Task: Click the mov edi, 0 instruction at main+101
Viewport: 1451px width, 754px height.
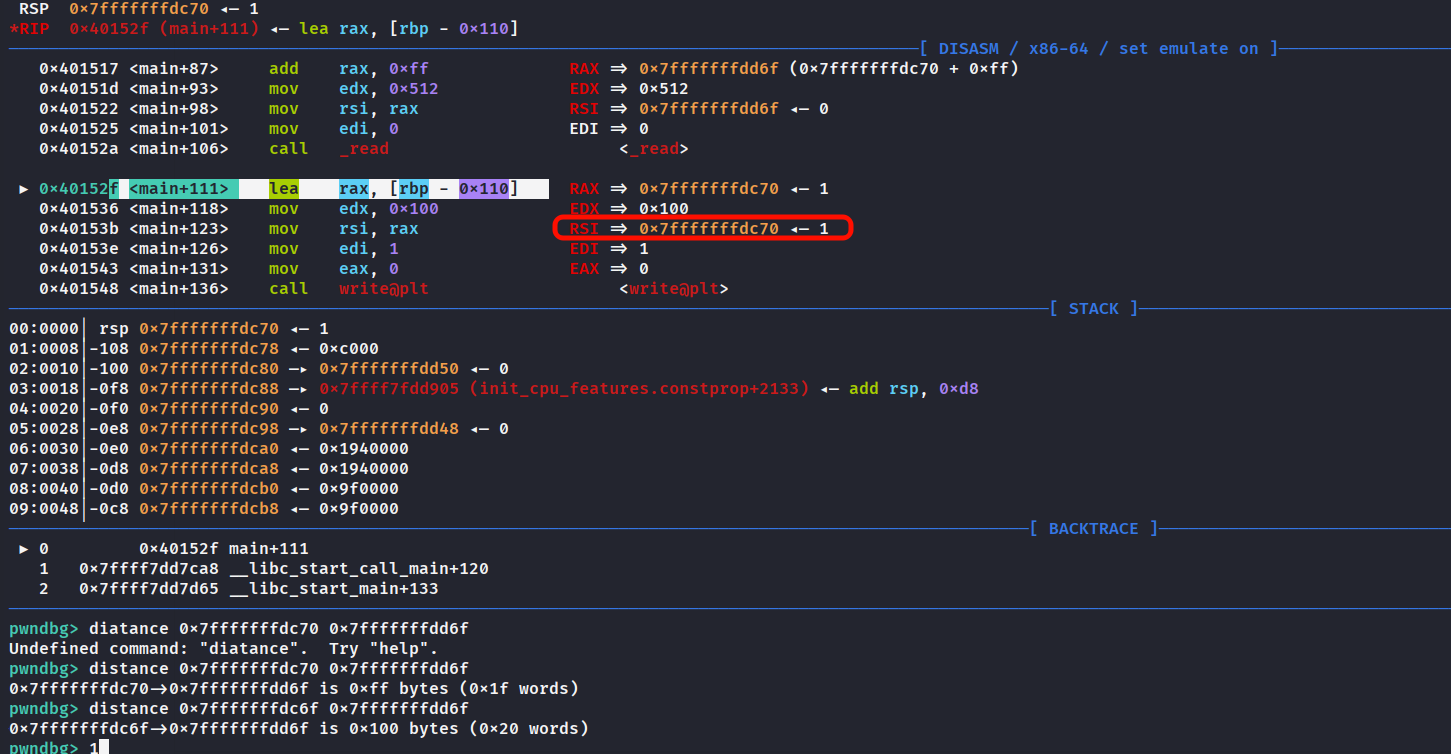Action: tap(334, 128)
